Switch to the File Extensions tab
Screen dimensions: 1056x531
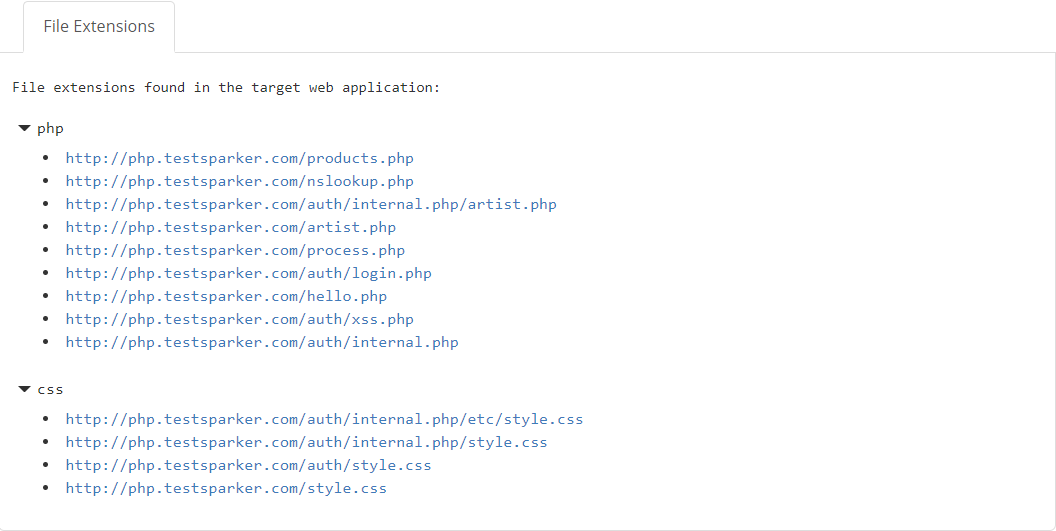[99, 27]
